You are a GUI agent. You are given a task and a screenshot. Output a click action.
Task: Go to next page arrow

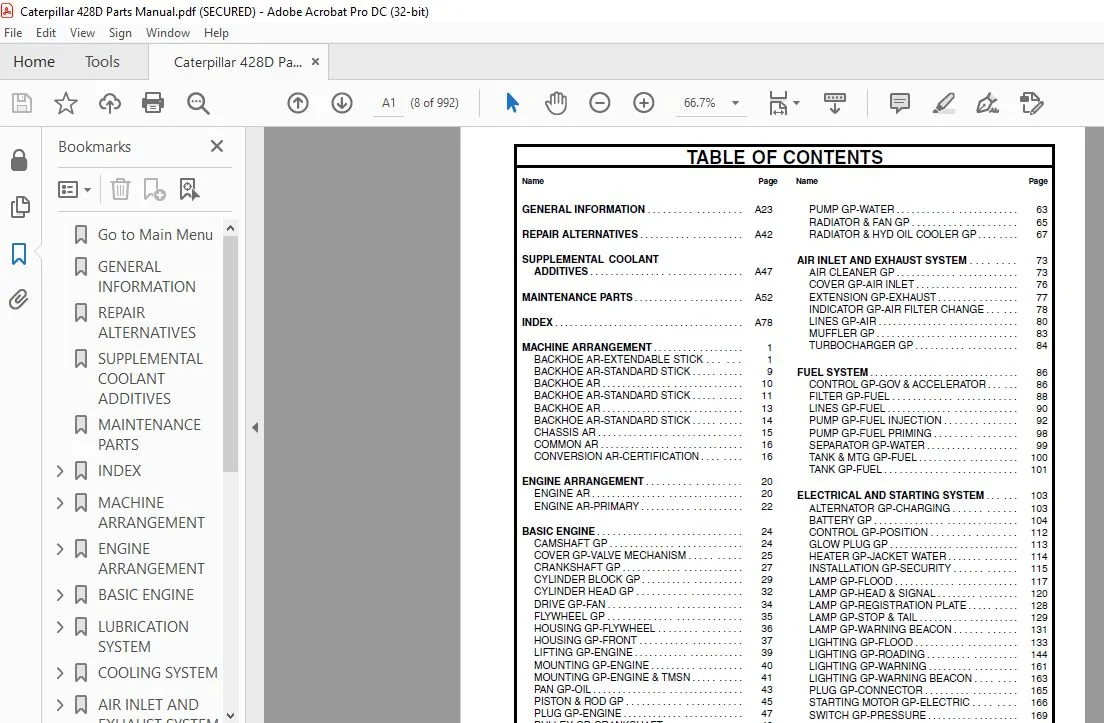coord(342,103)
